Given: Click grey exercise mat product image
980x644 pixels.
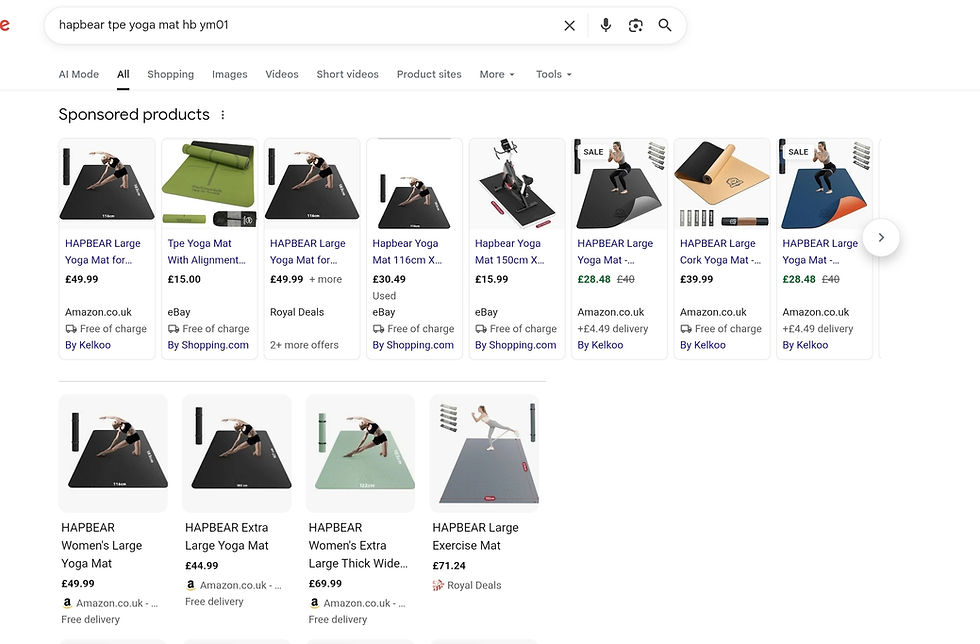Looking at the screenshot, I should tap(484, 453).
